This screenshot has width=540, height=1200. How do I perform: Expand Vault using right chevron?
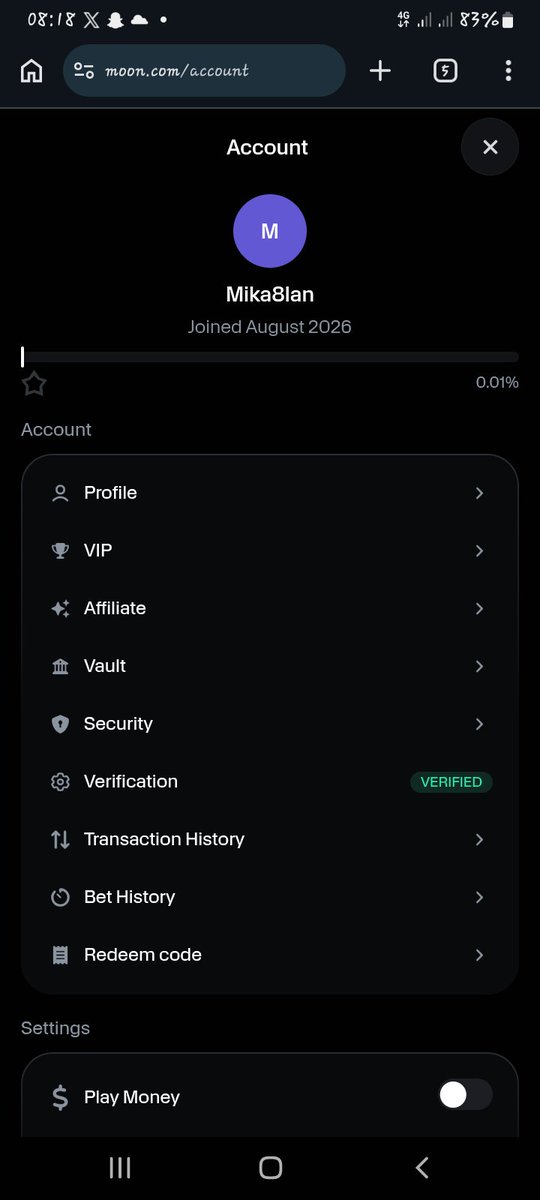pyautogui.click(x=480, y=666)
